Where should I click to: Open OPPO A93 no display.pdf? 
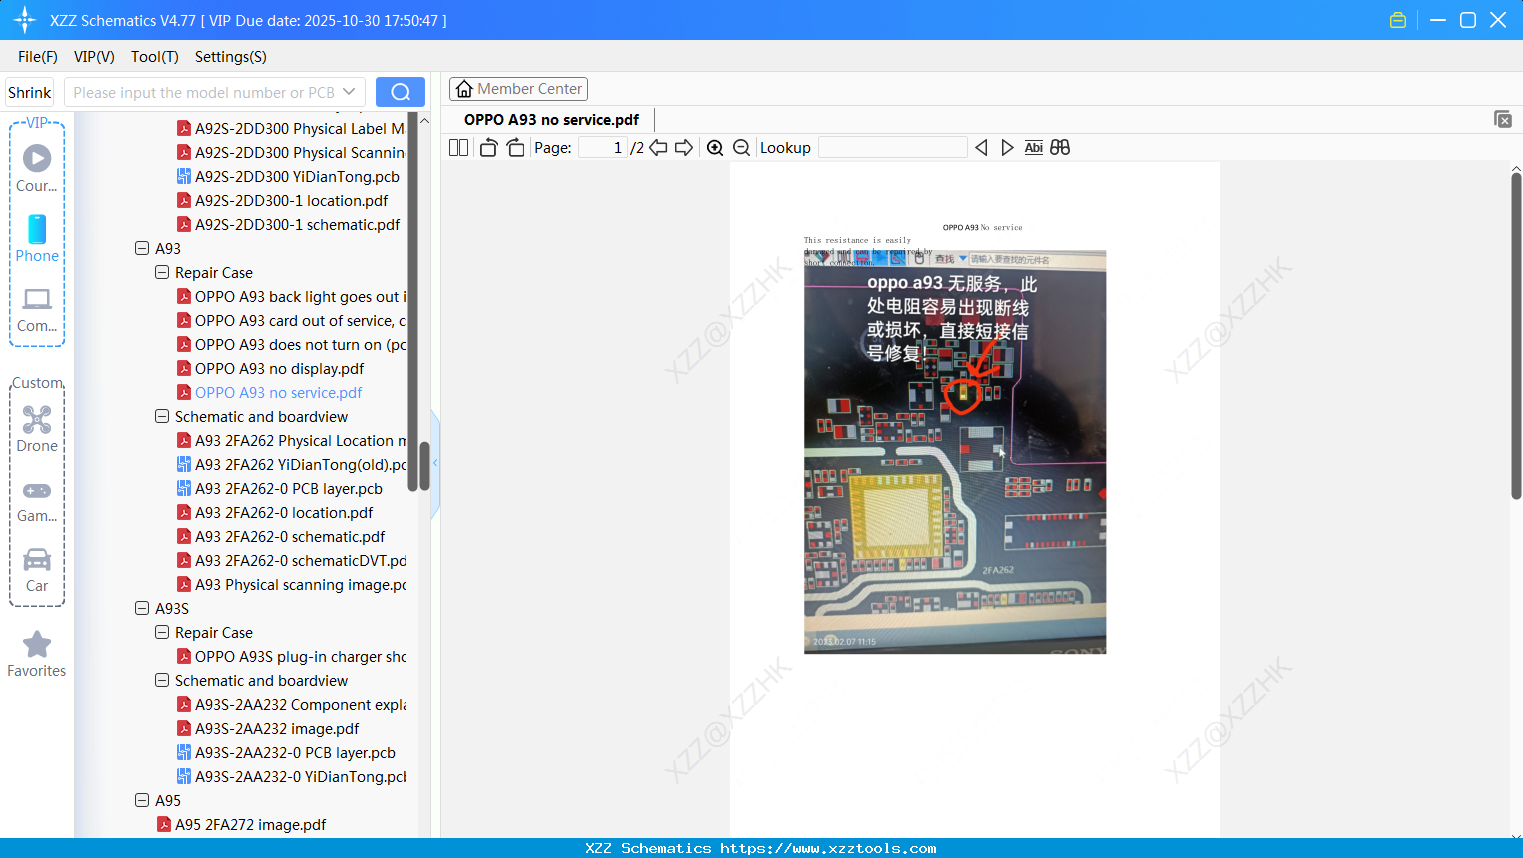click(x=270, y=369)
